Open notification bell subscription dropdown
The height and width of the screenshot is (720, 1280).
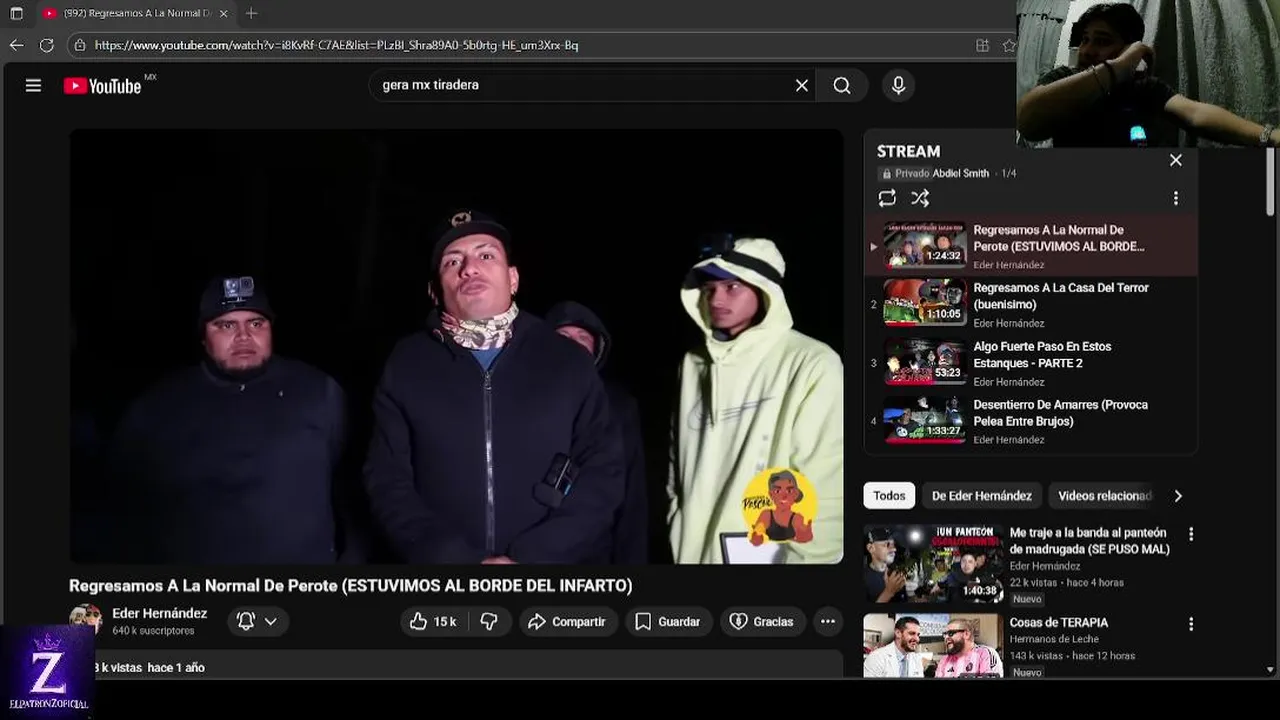tap(257, 621)
